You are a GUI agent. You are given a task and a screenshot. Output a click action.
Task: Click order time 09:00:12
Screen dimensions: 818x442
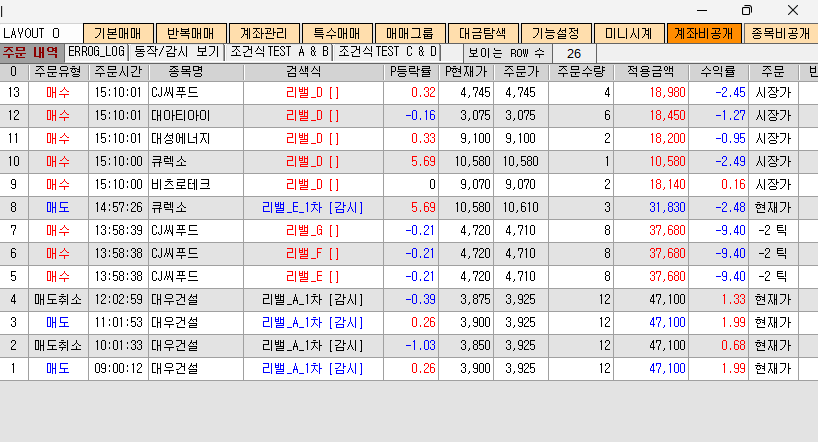point(118,368)
